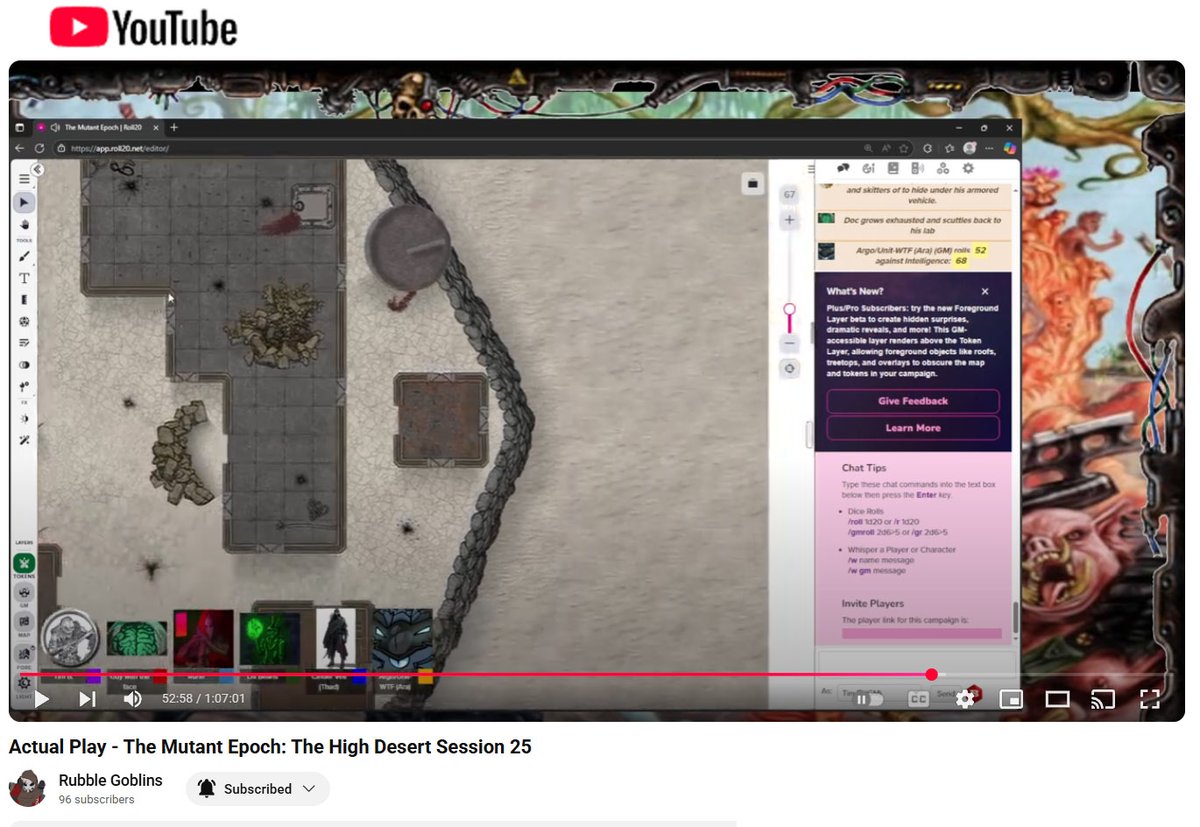Viewport: 1200px width, 827px height.
Task: Select the Roll20 magic wand tool
Action: pyautogui.click(x=24, y=440)
